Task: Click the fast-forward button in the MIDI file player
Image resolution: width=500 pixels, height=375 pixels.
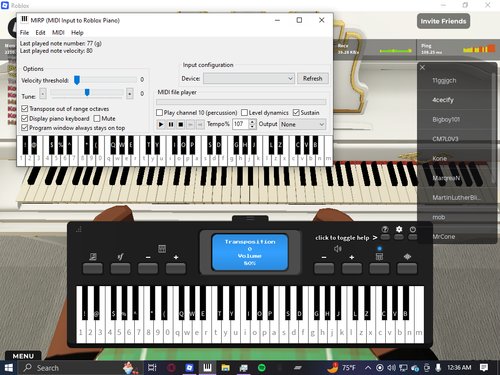Action: click(x=200, y=124)
